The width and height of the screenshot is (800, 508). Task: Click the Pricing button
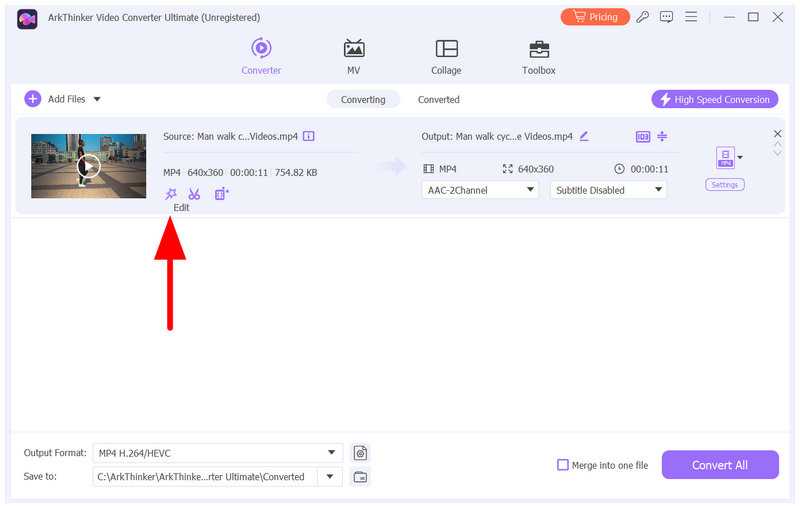(x=595, y=17)
